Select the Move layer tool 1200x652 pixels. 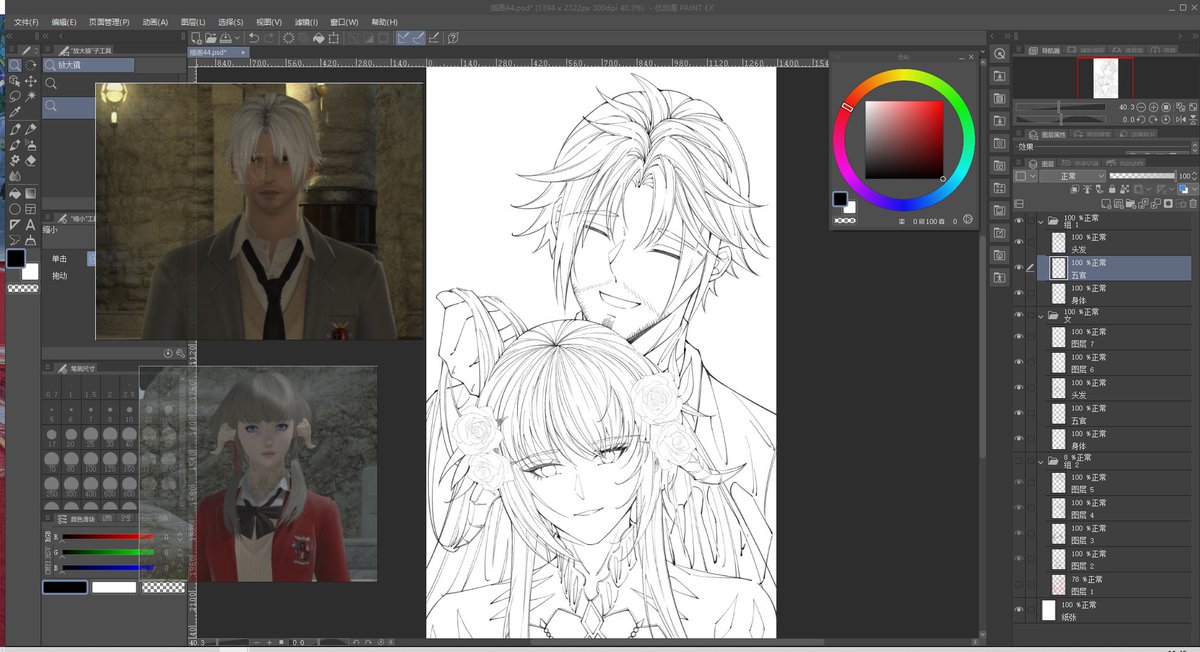[x=31, y=80]
